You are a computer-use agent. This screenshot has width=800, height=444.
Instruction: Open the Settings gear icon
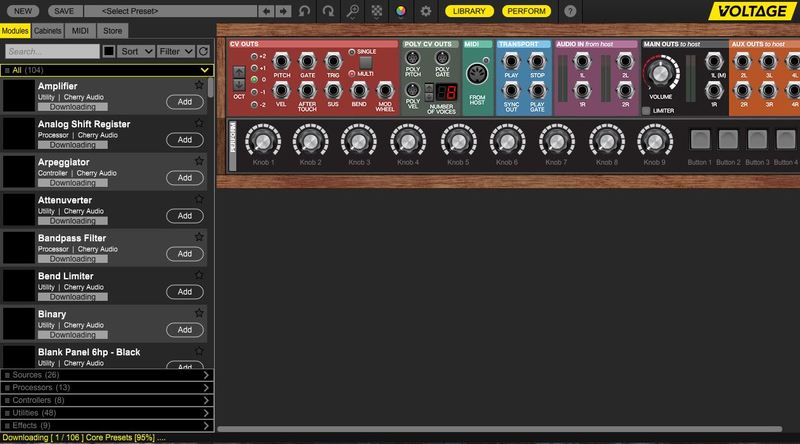point(425,10)
